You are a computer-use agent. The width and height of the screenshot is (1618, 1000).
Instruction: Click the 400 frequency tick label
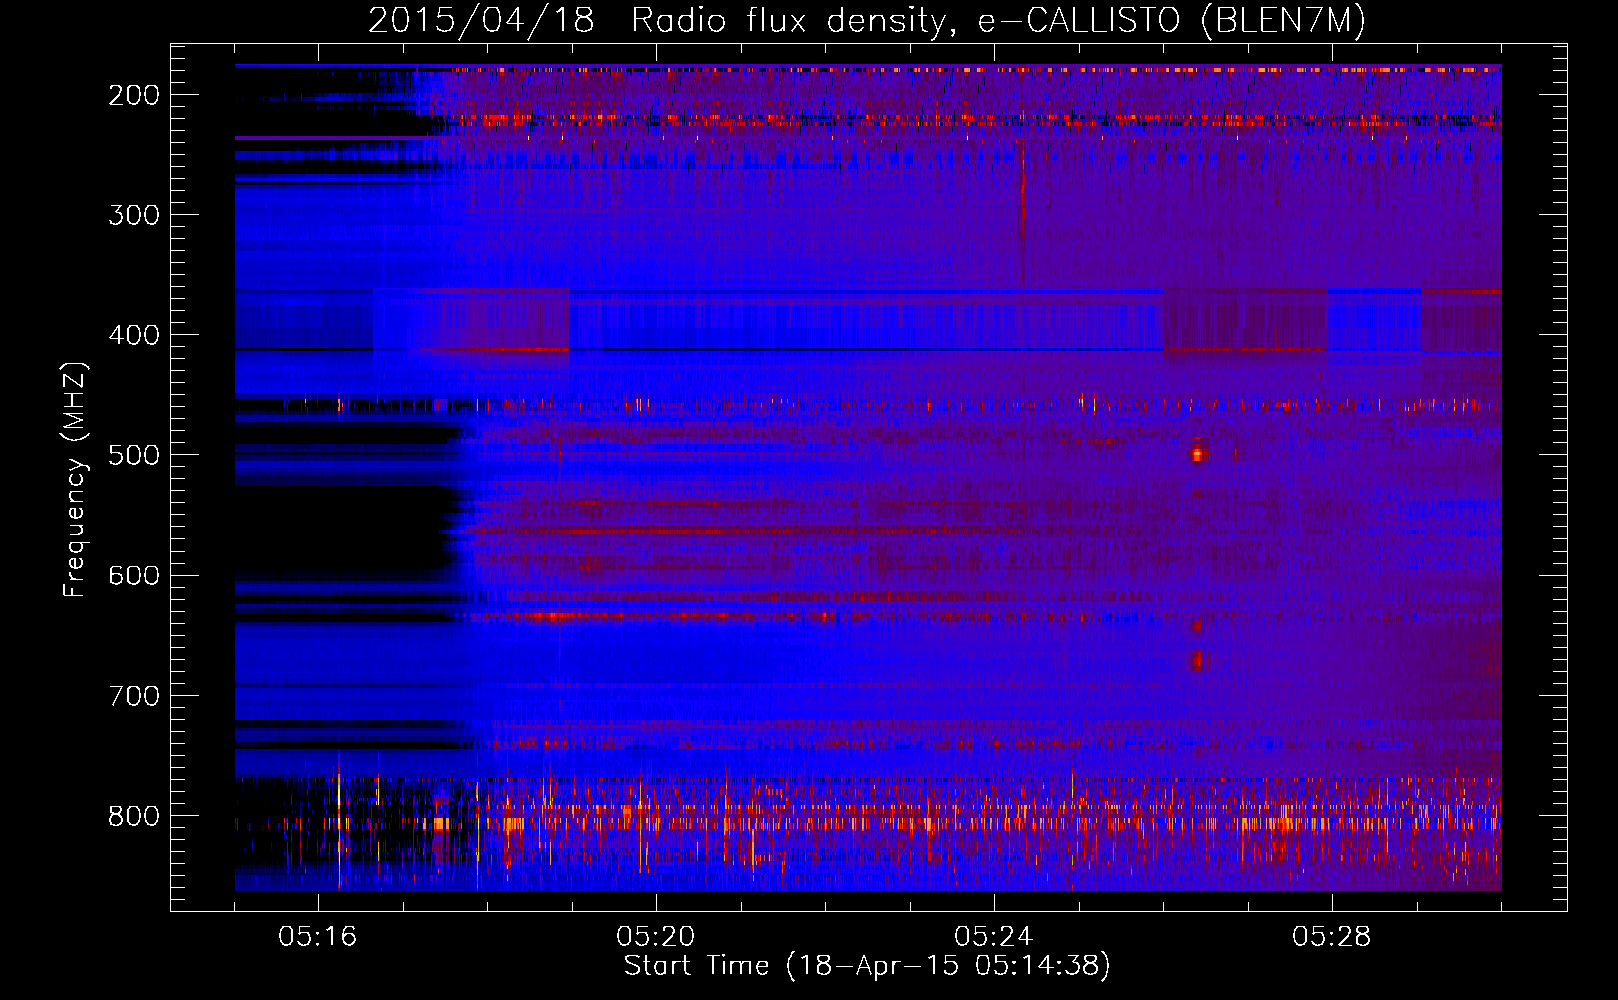click(x=134, y=335)
